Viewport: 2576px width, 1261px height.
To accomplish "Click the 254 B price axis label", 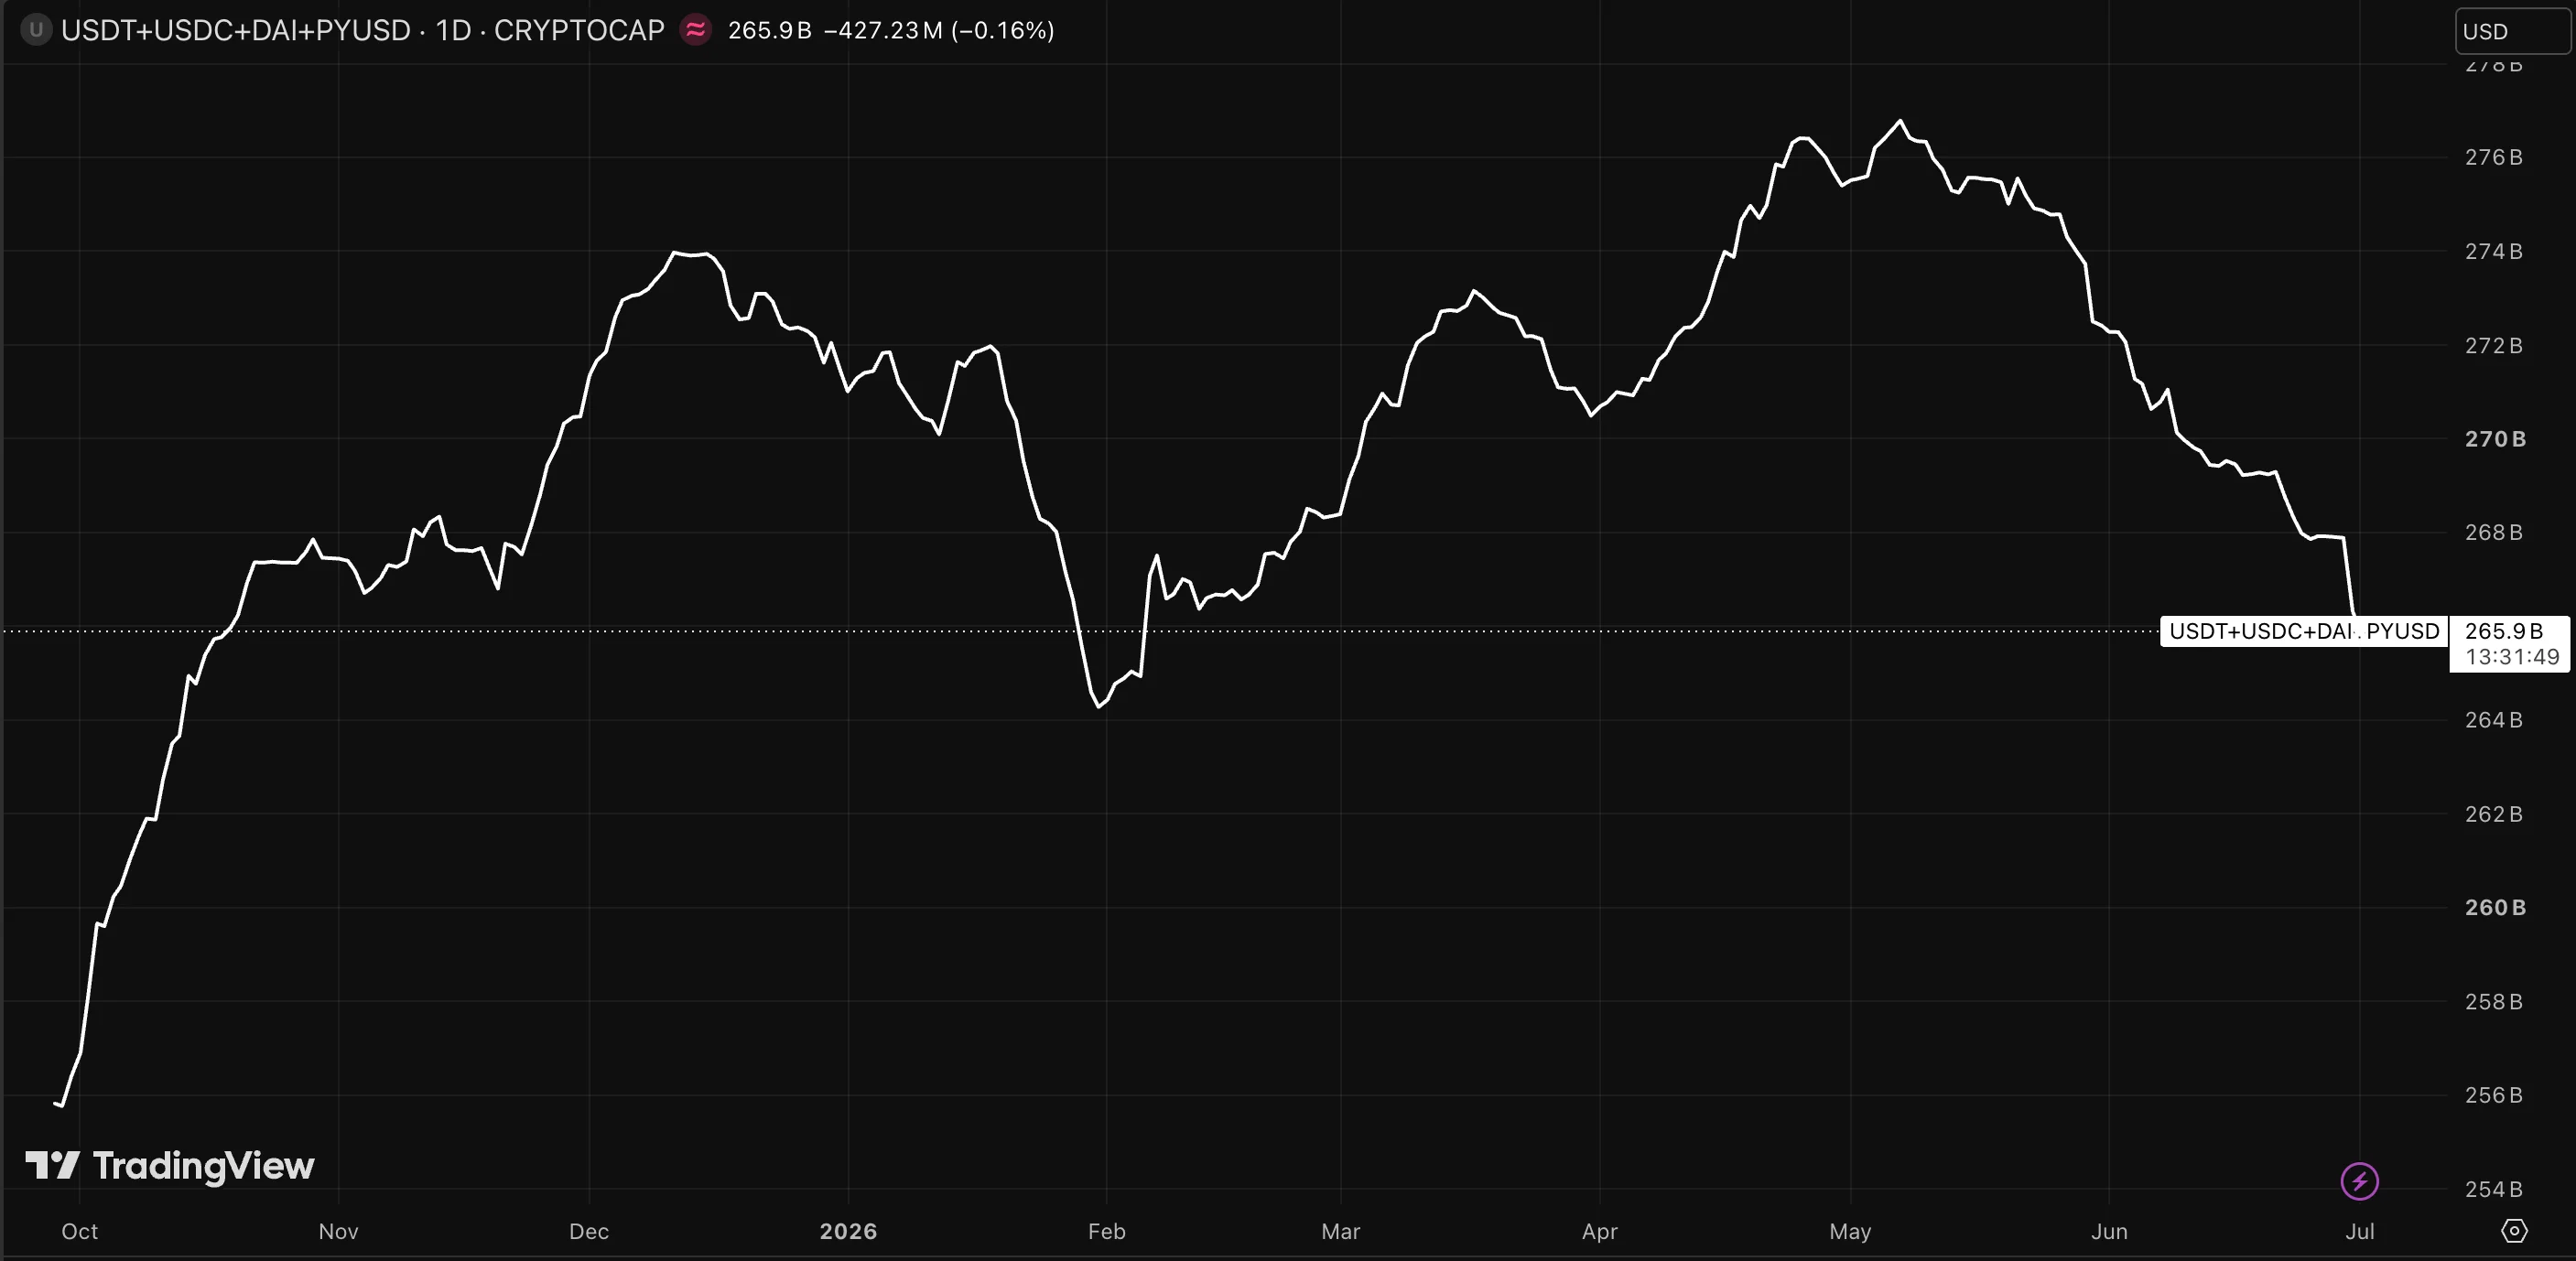I will pyautogui.click(x=2494, y=1189).
